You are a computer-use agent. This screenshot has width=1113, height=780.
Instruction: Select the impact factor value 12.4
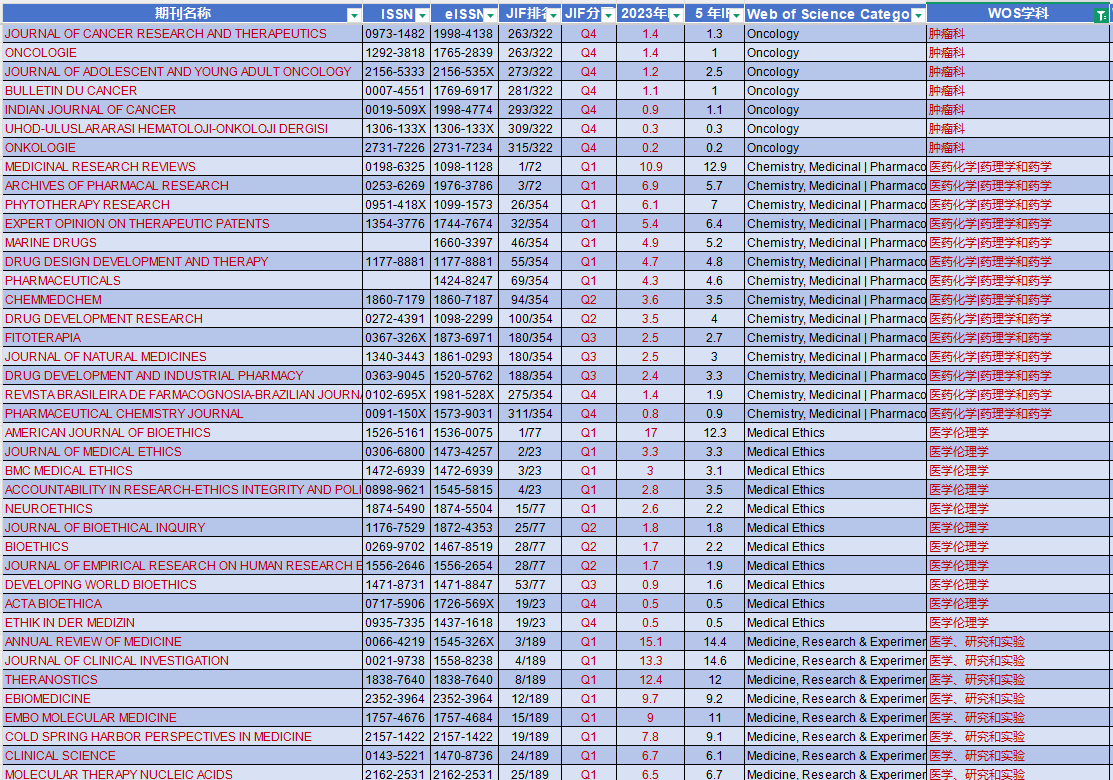(x=650, y=679)
